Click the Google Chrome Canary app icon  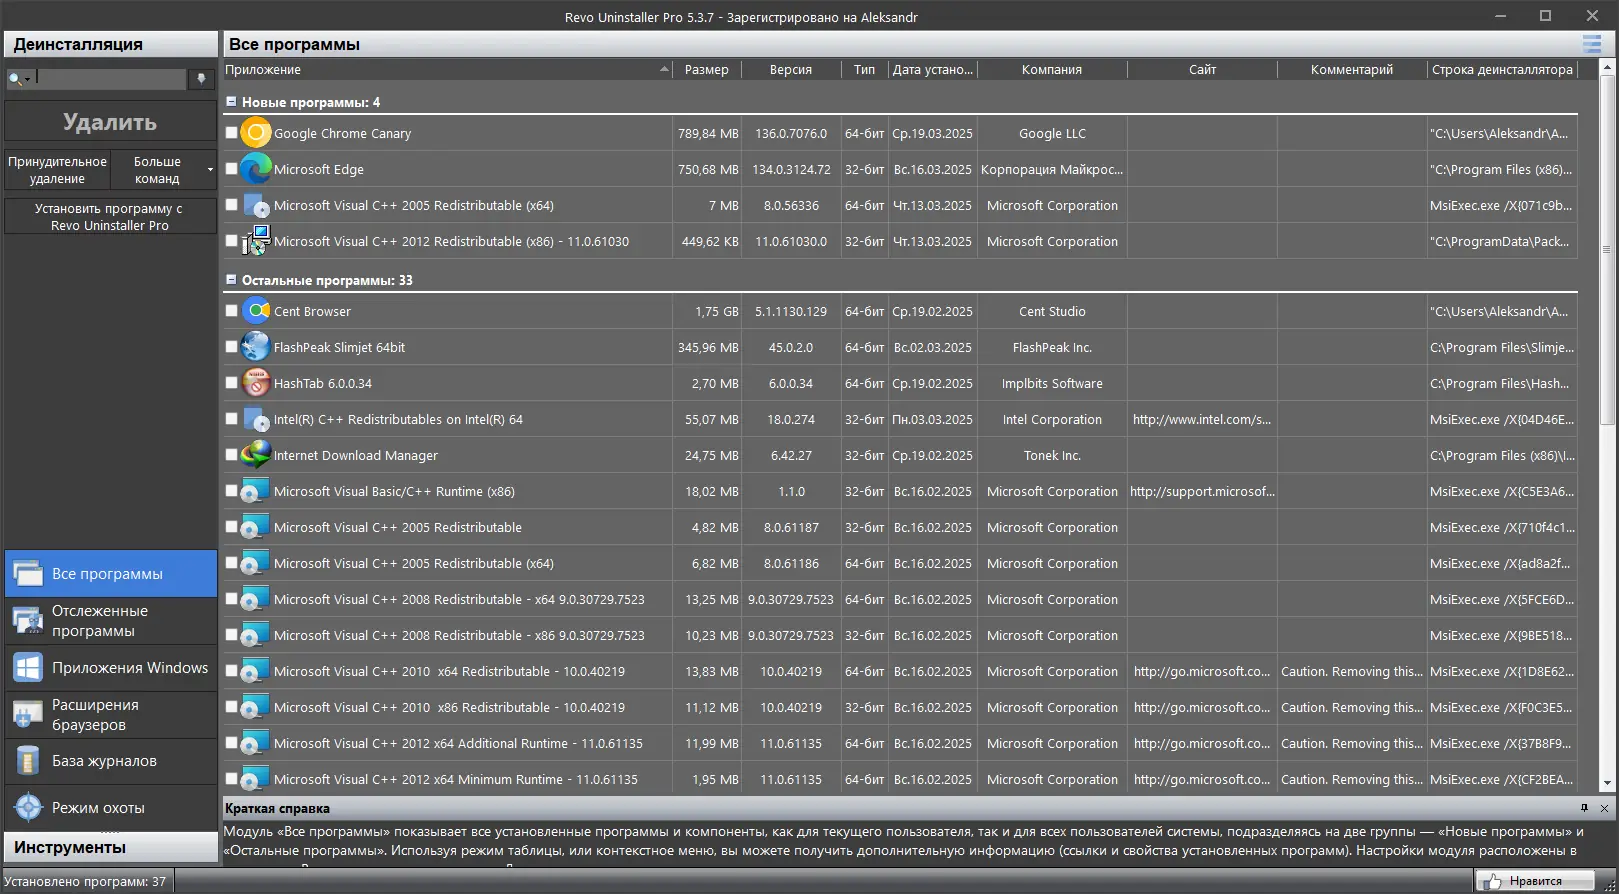pyautogui.click(x=256, y=133)
